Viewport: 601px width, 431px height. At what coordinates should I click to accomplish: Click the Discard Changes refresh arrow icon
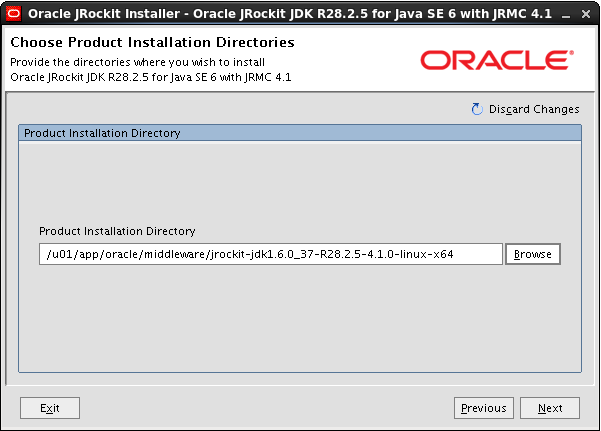(477, 109)
